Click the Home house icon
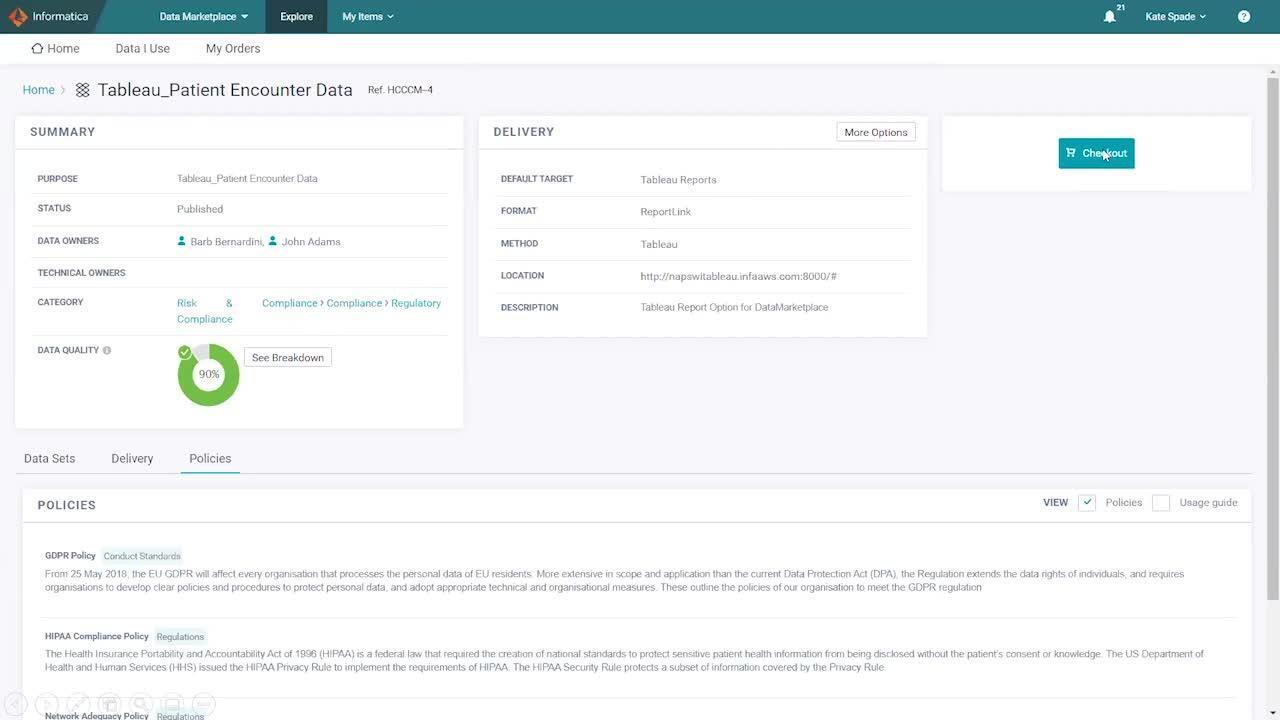Image resolution: width=1280 pixels, height=720 pixels. [x=37, y=48]
